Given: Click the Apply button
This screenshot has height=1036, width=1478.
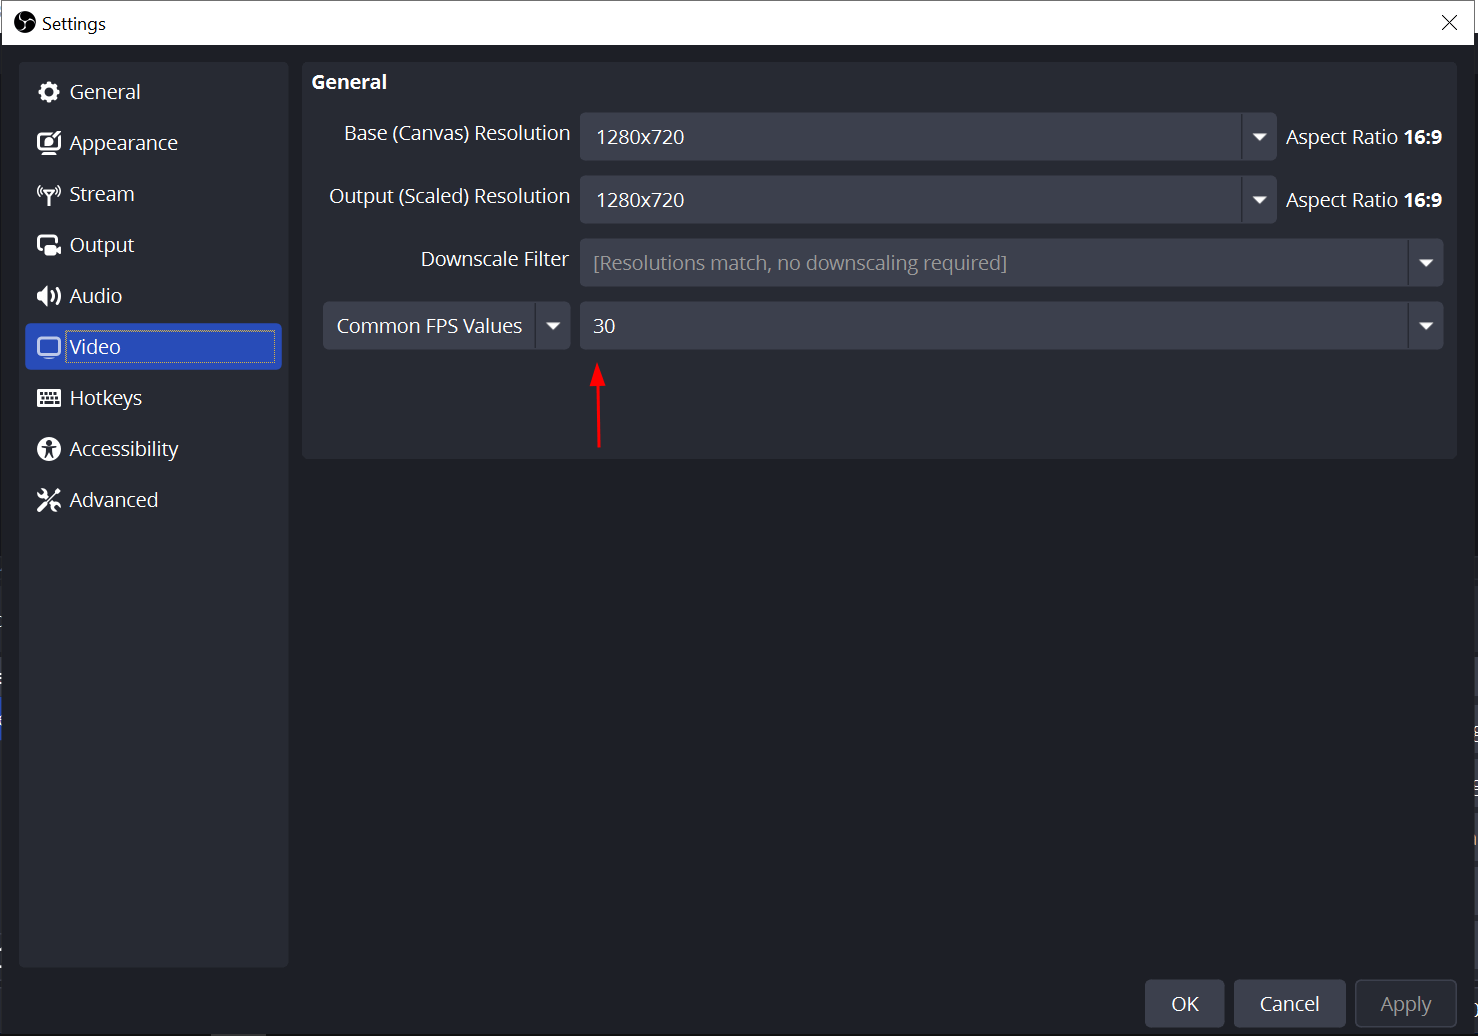Looking at the screenshot, I should click(x=1405, y=1004).
